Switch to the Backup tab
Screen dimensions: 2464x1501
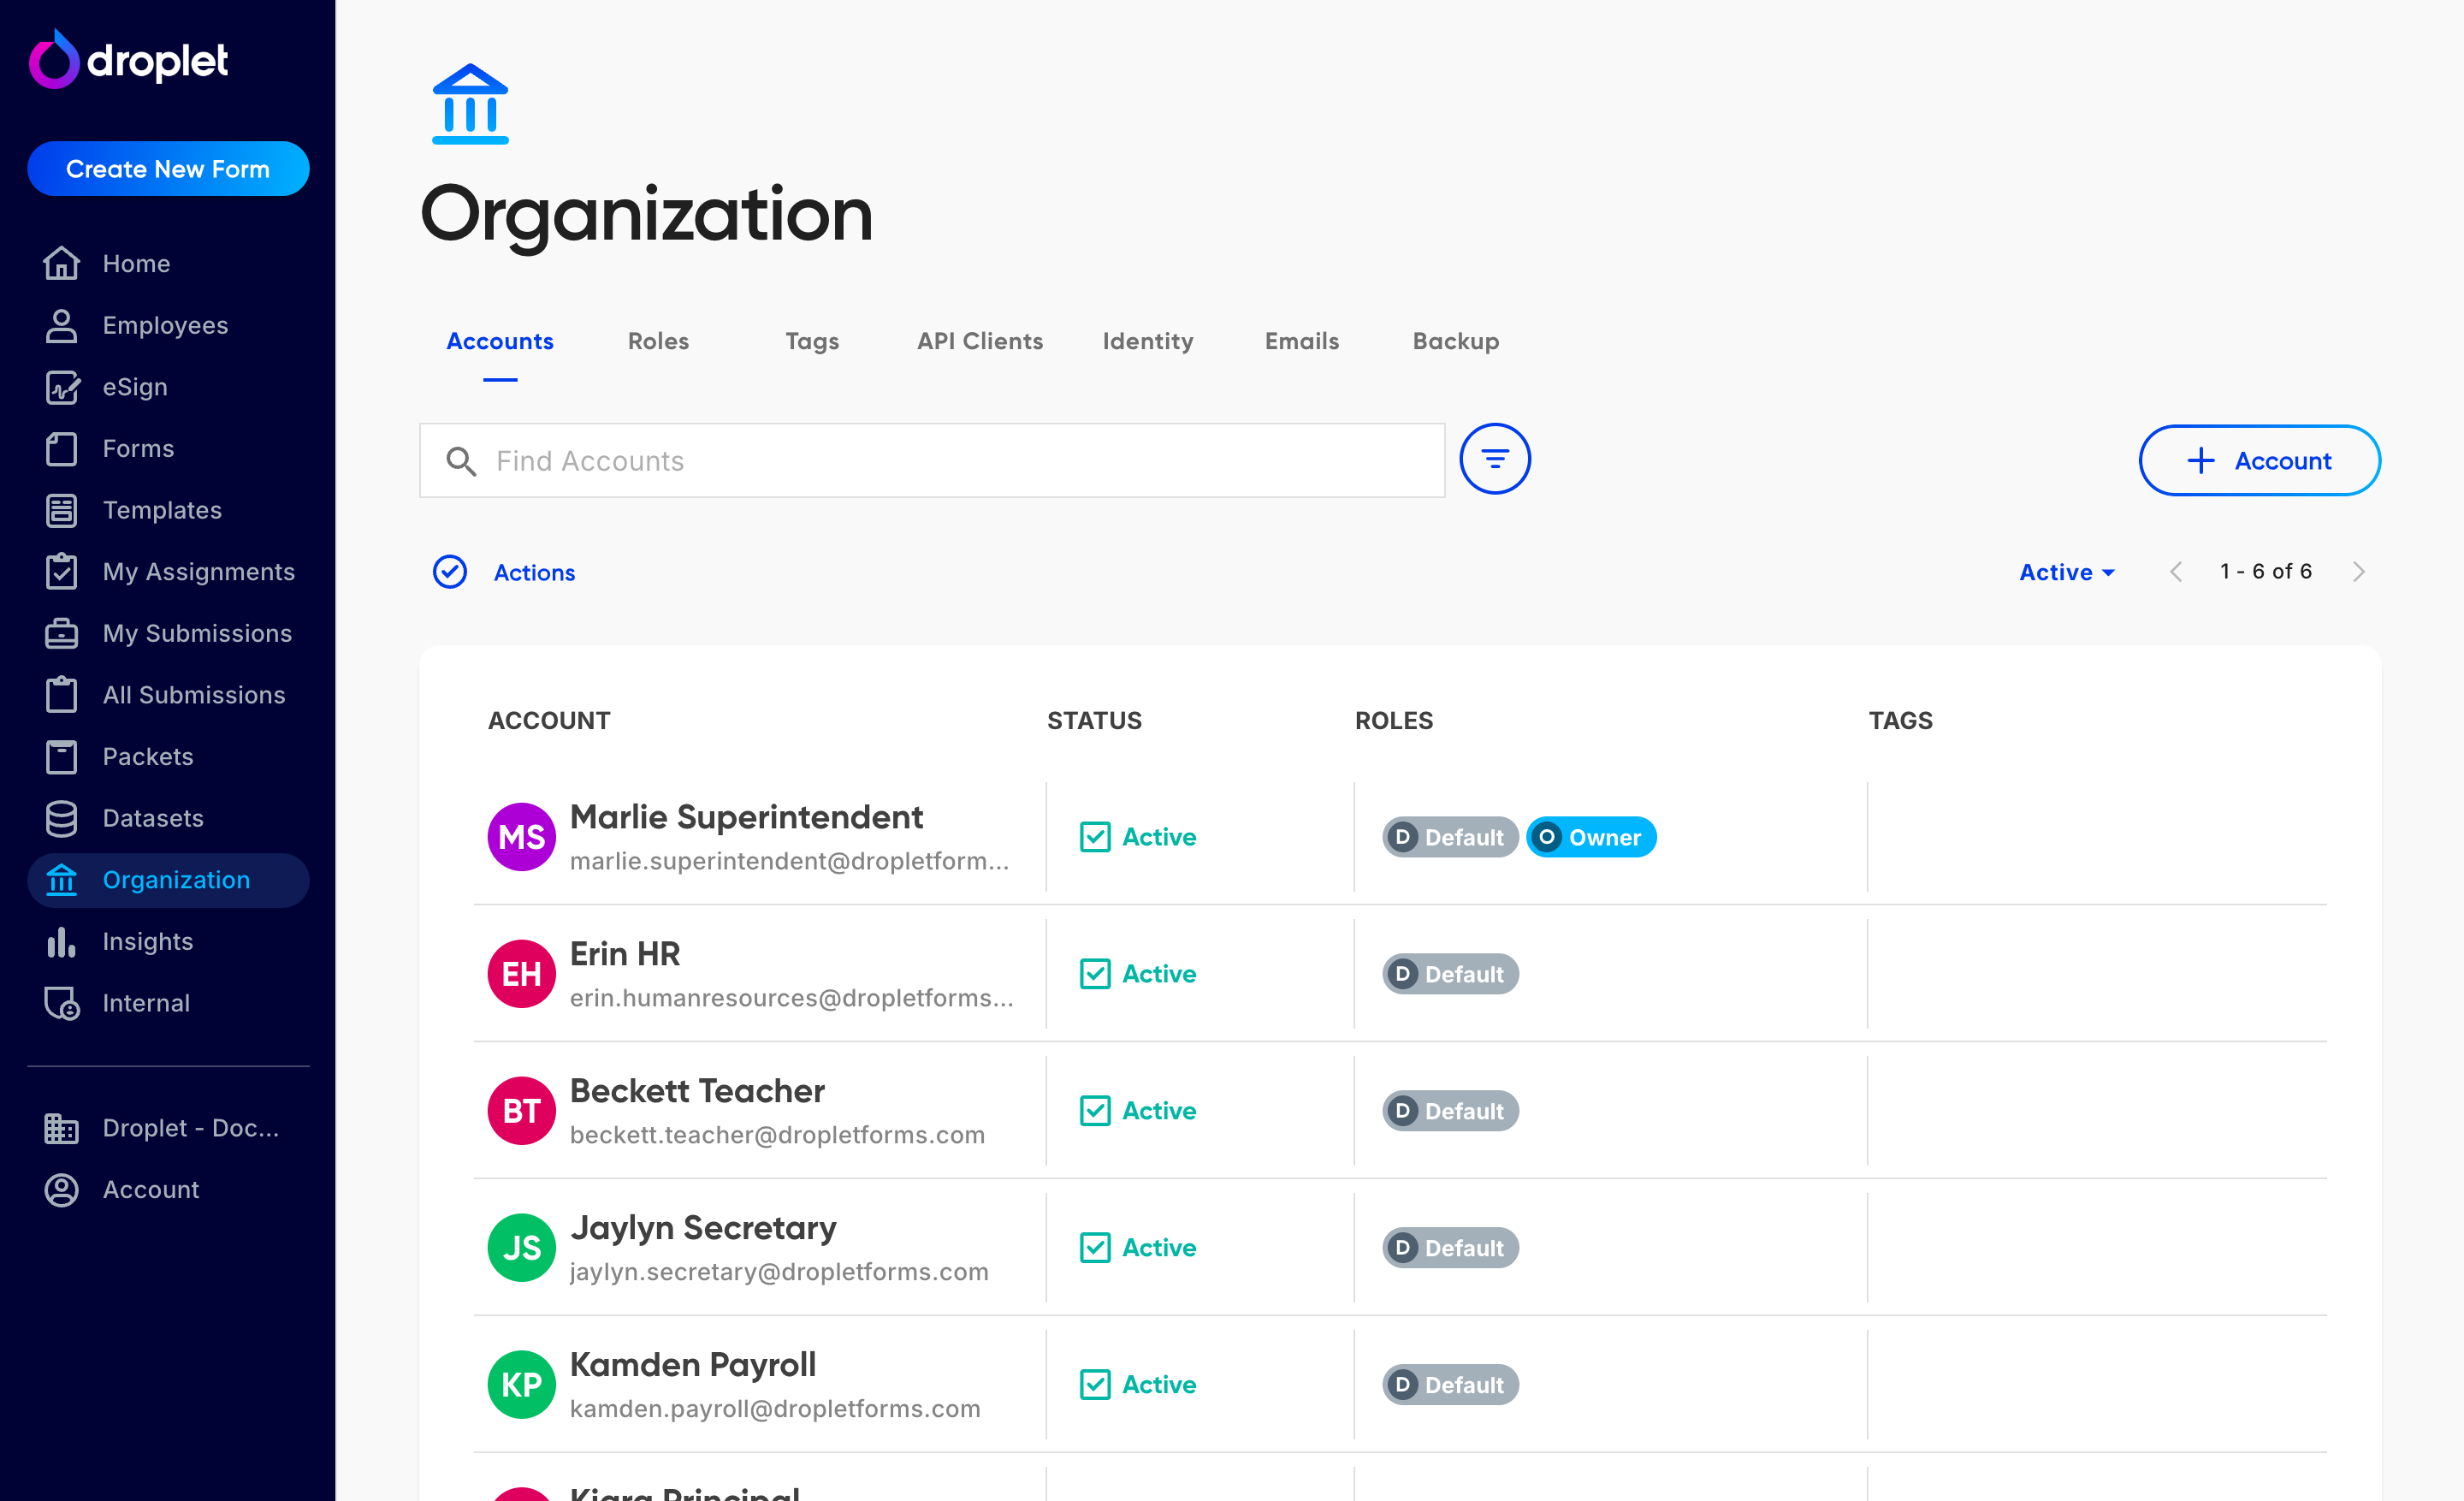coord(1456,341)
